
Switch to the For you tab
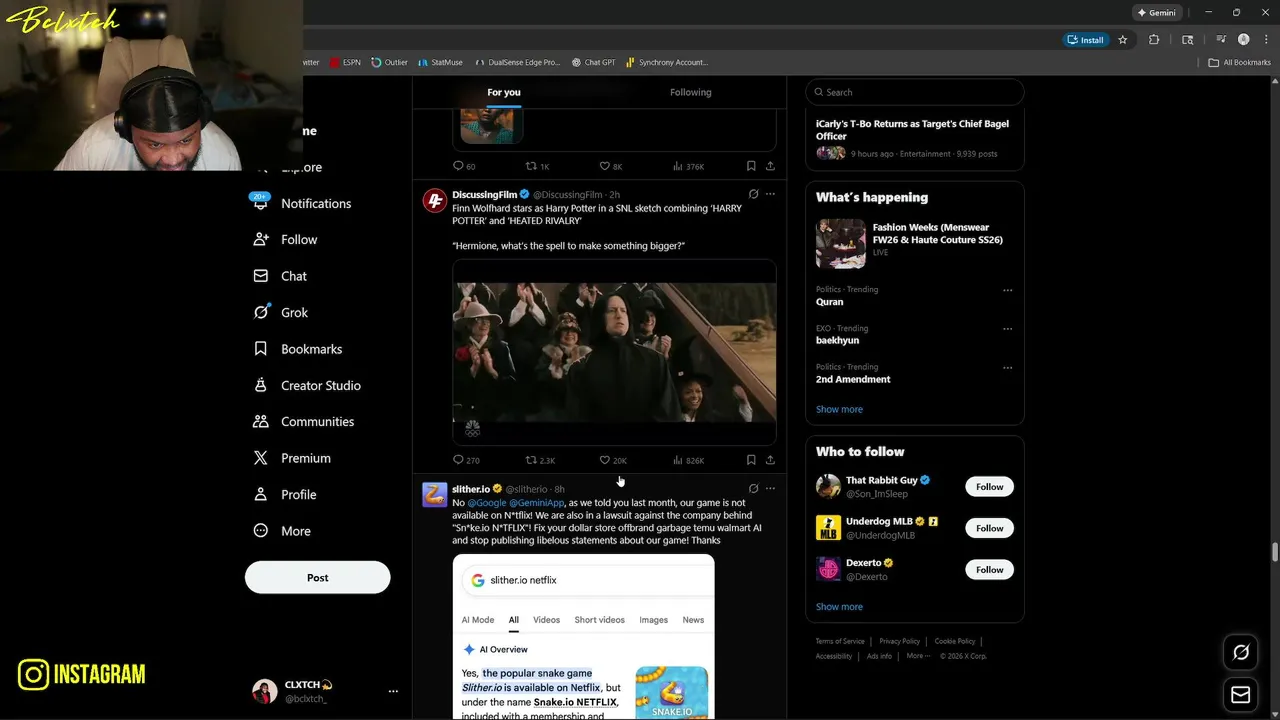[x=504, y=92]
